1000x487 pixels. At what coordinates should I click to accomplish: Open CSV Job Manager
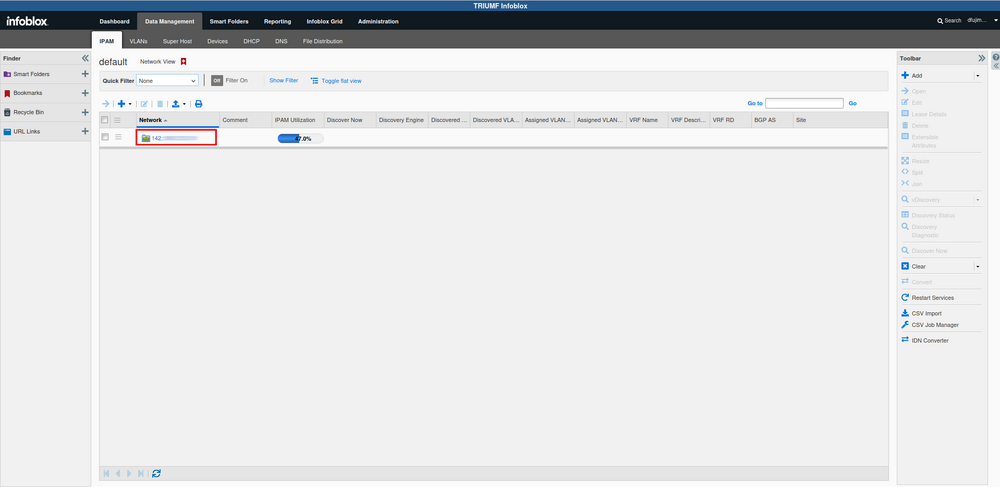pos(934,325)
